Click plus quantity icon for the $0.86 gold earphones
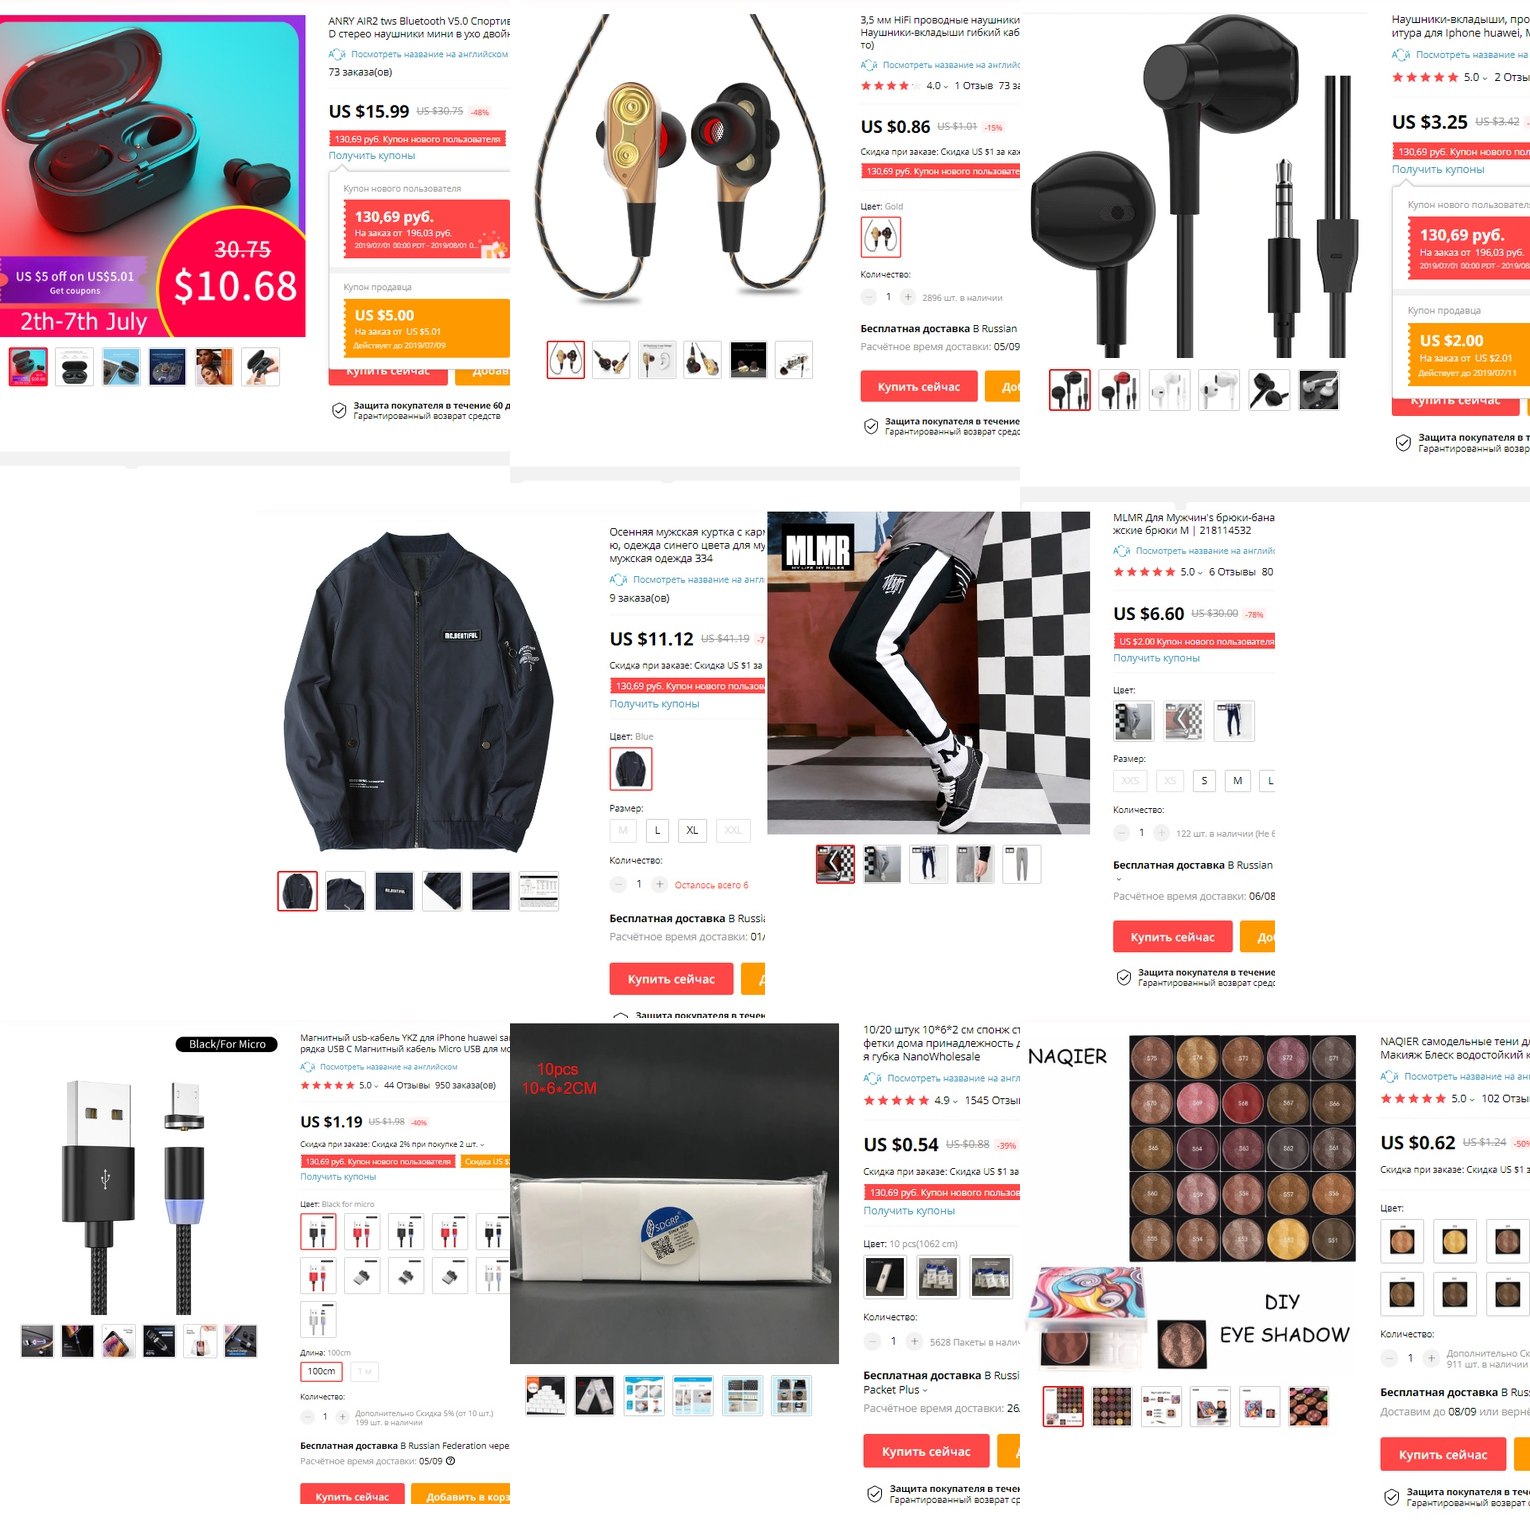 (x=908, y=297)
